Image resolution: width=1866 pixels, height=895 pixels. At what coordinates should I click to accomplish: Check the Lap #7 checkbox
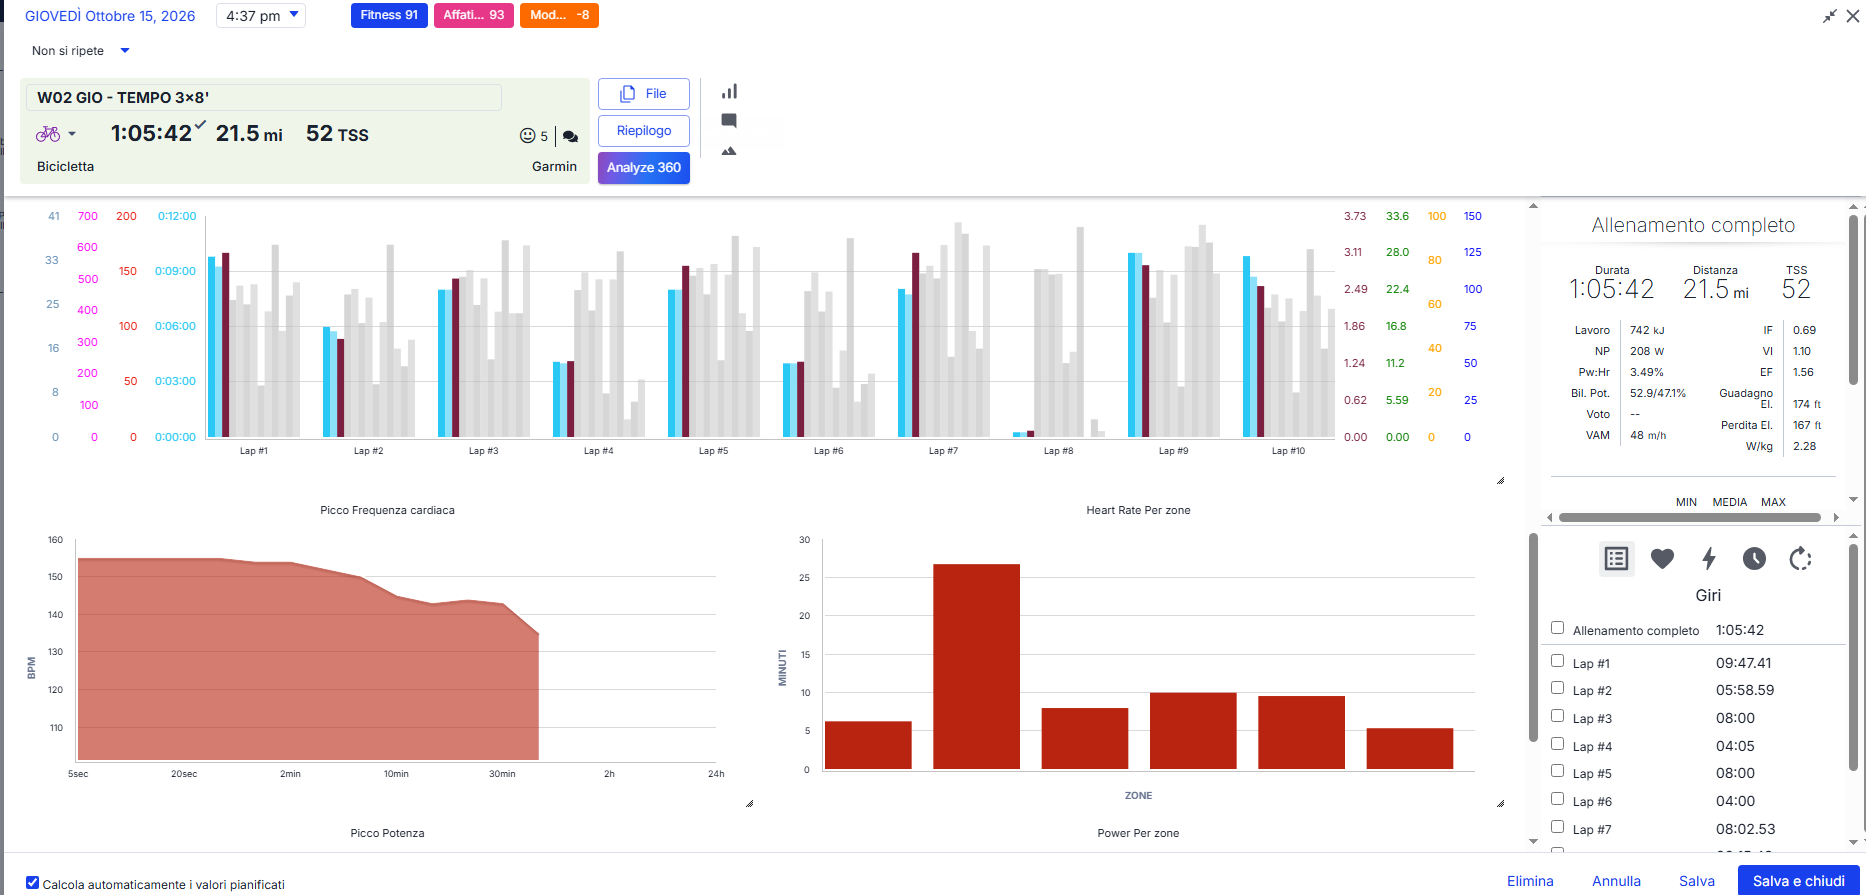tap(1557, 827)
